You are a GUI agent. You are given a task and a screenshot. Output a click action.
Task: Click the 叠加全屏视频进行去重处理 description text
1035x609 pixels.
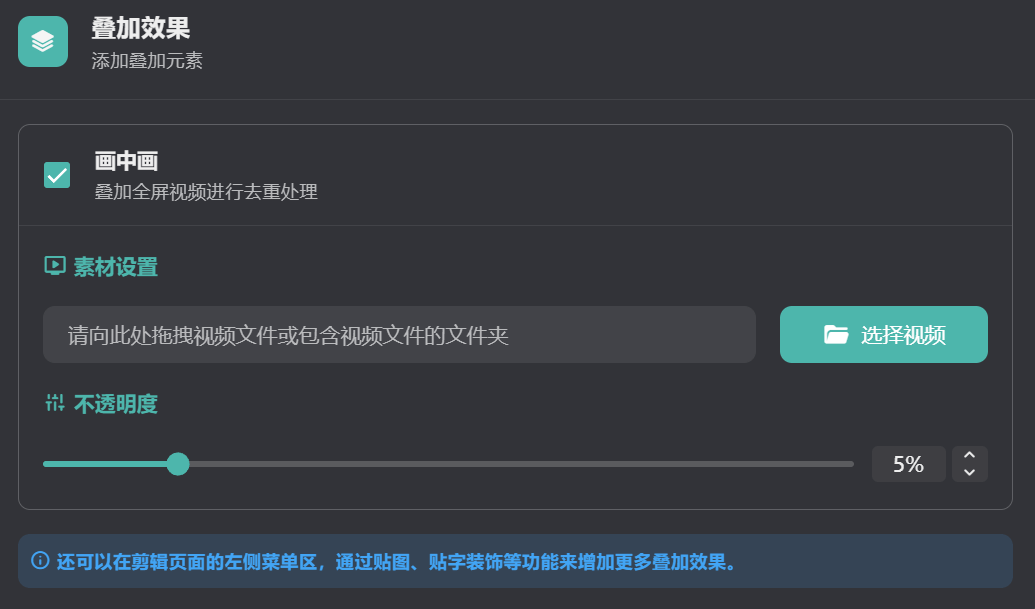[206, 191]
